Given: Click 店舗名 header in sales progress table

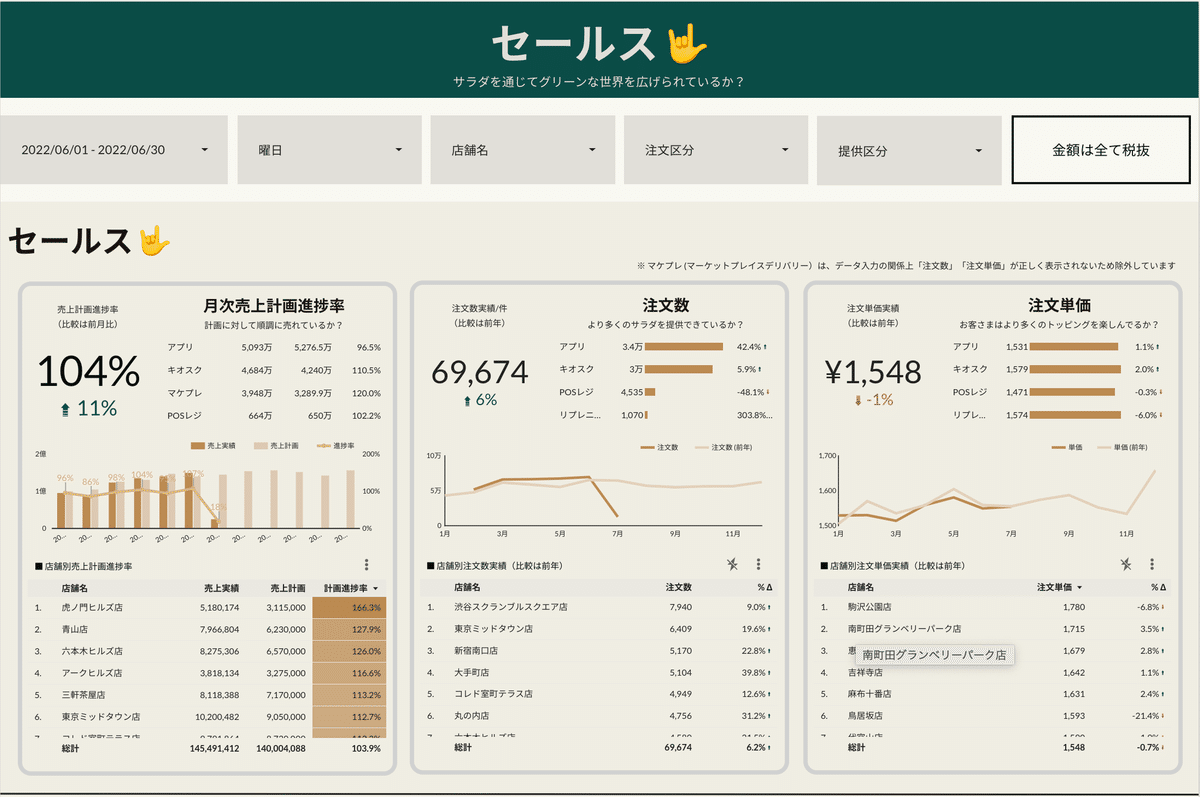Looking at the screenshot, I should (x=74, y=588).
